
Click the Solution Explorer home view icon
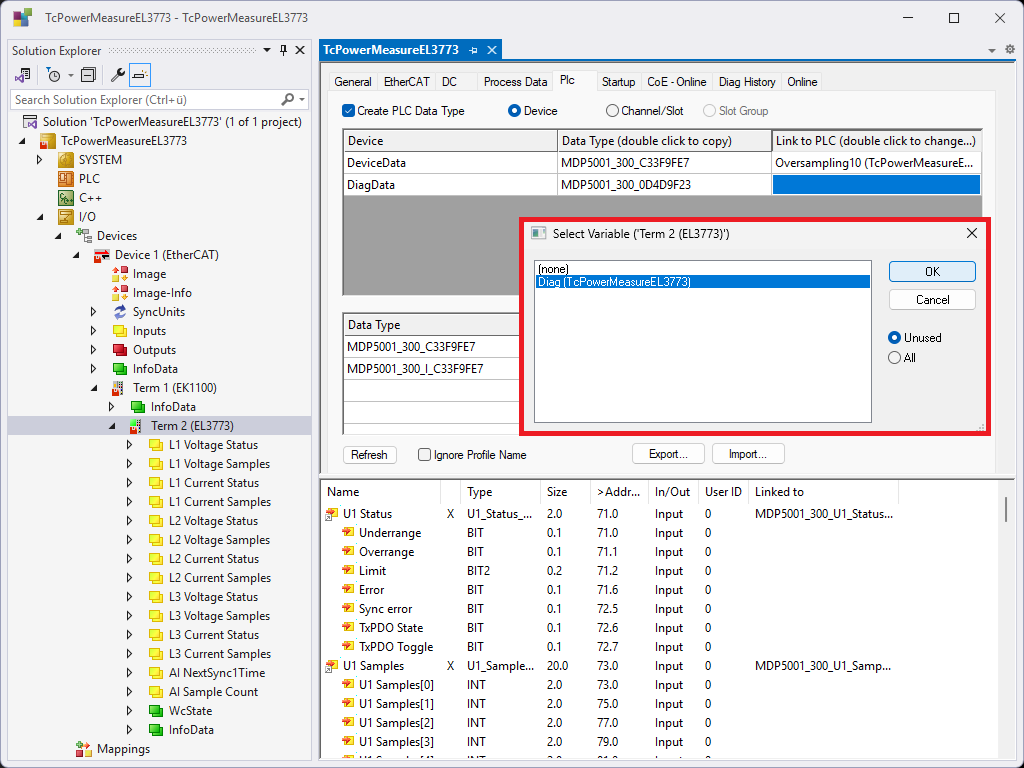pyautogui.click(x=23, y=75)
